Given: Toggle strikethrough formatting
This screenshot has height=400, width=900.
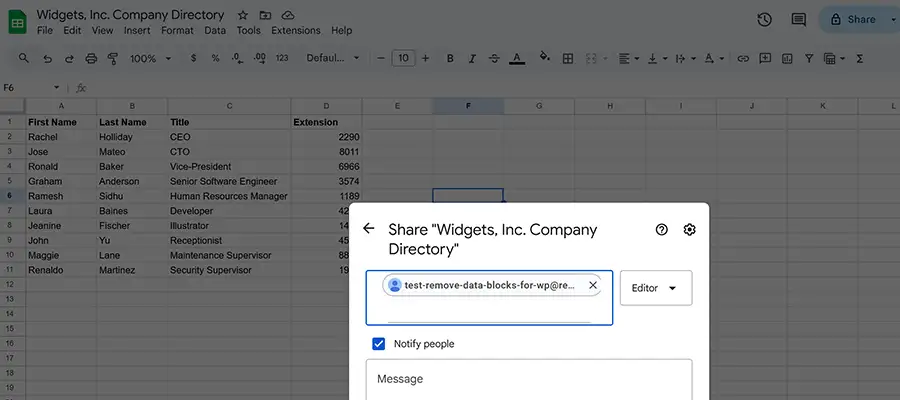Looking at the screenshot, I should point(494,58).
